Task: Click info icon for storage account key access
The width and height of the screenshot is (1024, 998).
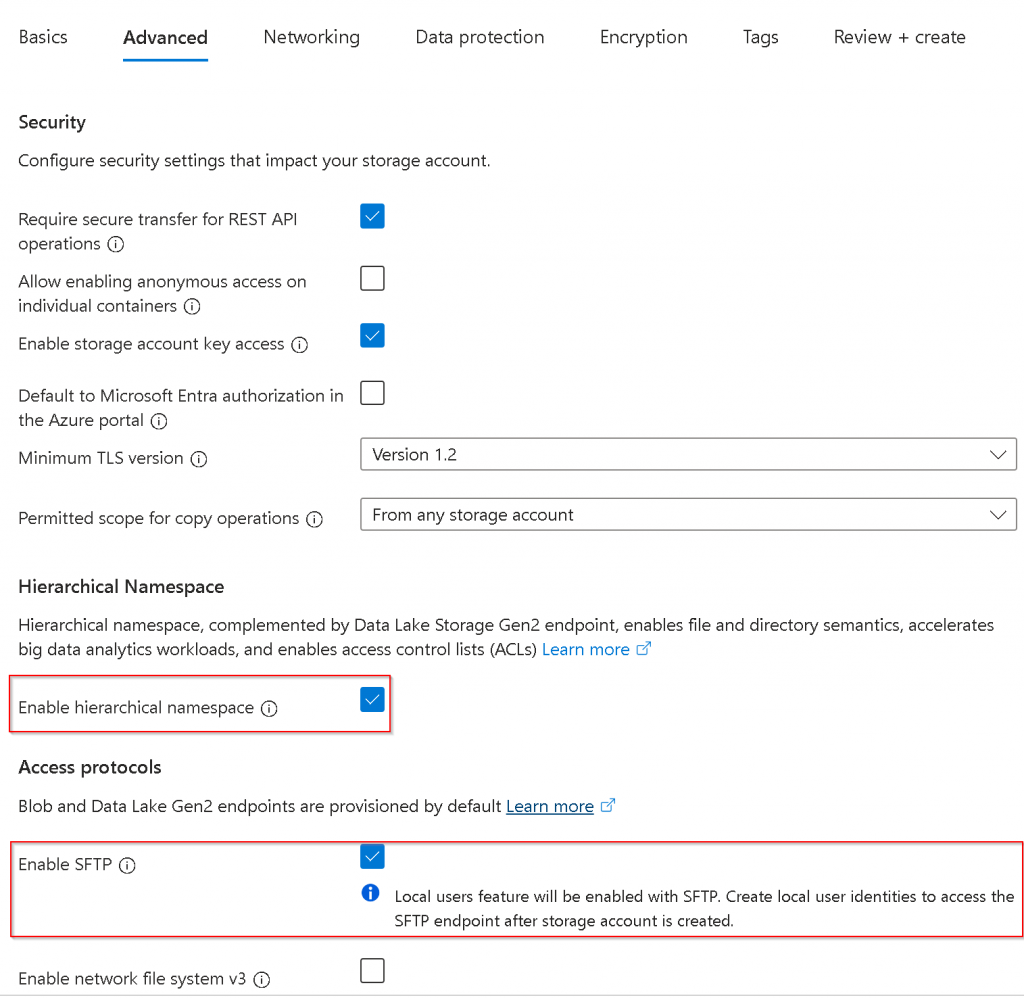Action: point(299,345)
